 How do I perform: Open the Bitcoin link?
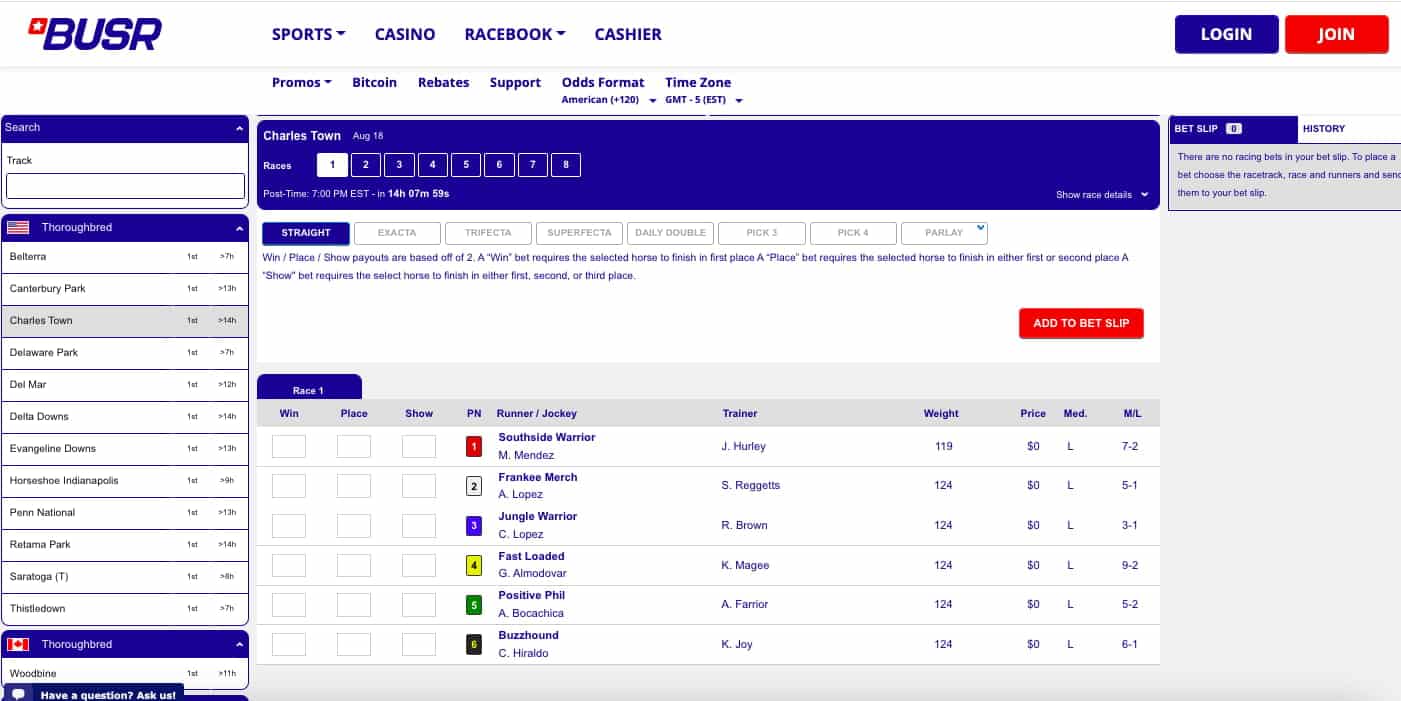pyautogui.click(x=375, y=83)
